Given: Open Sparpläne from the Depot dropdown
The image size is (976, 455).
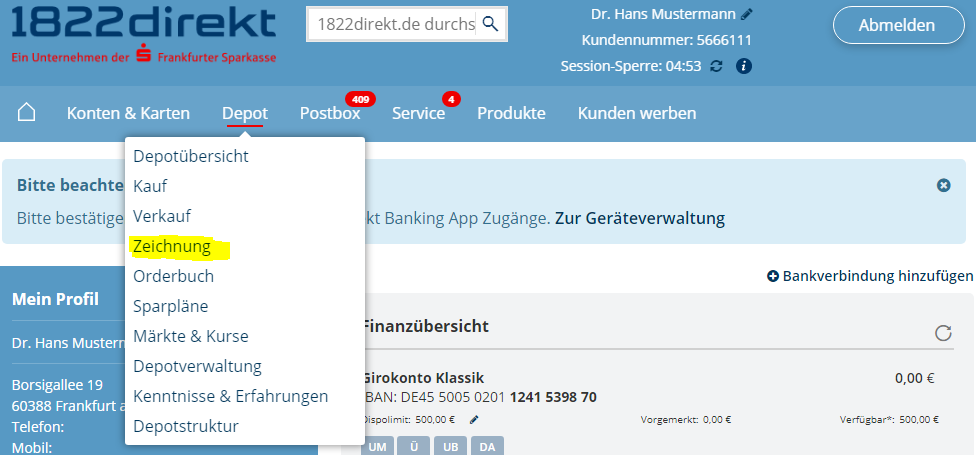Looking at the screenshot, I should [170, 306].
